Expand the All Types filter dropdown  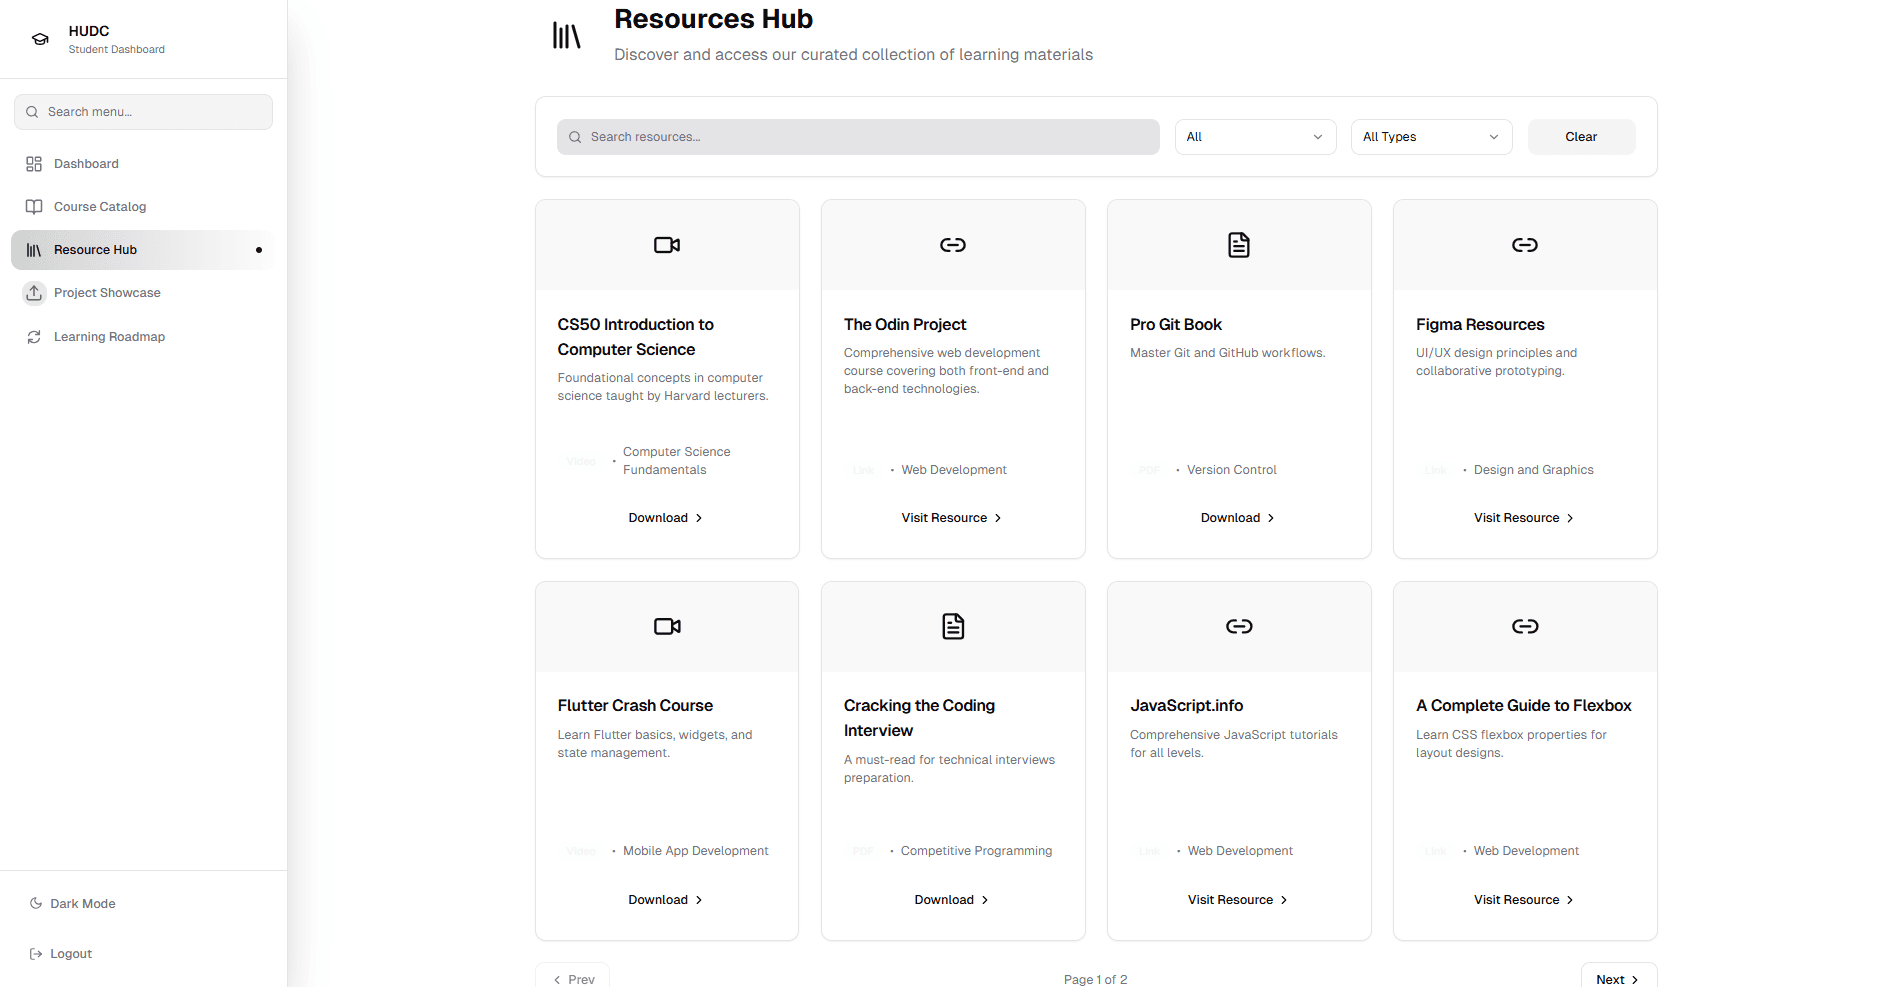[1431, 137]
